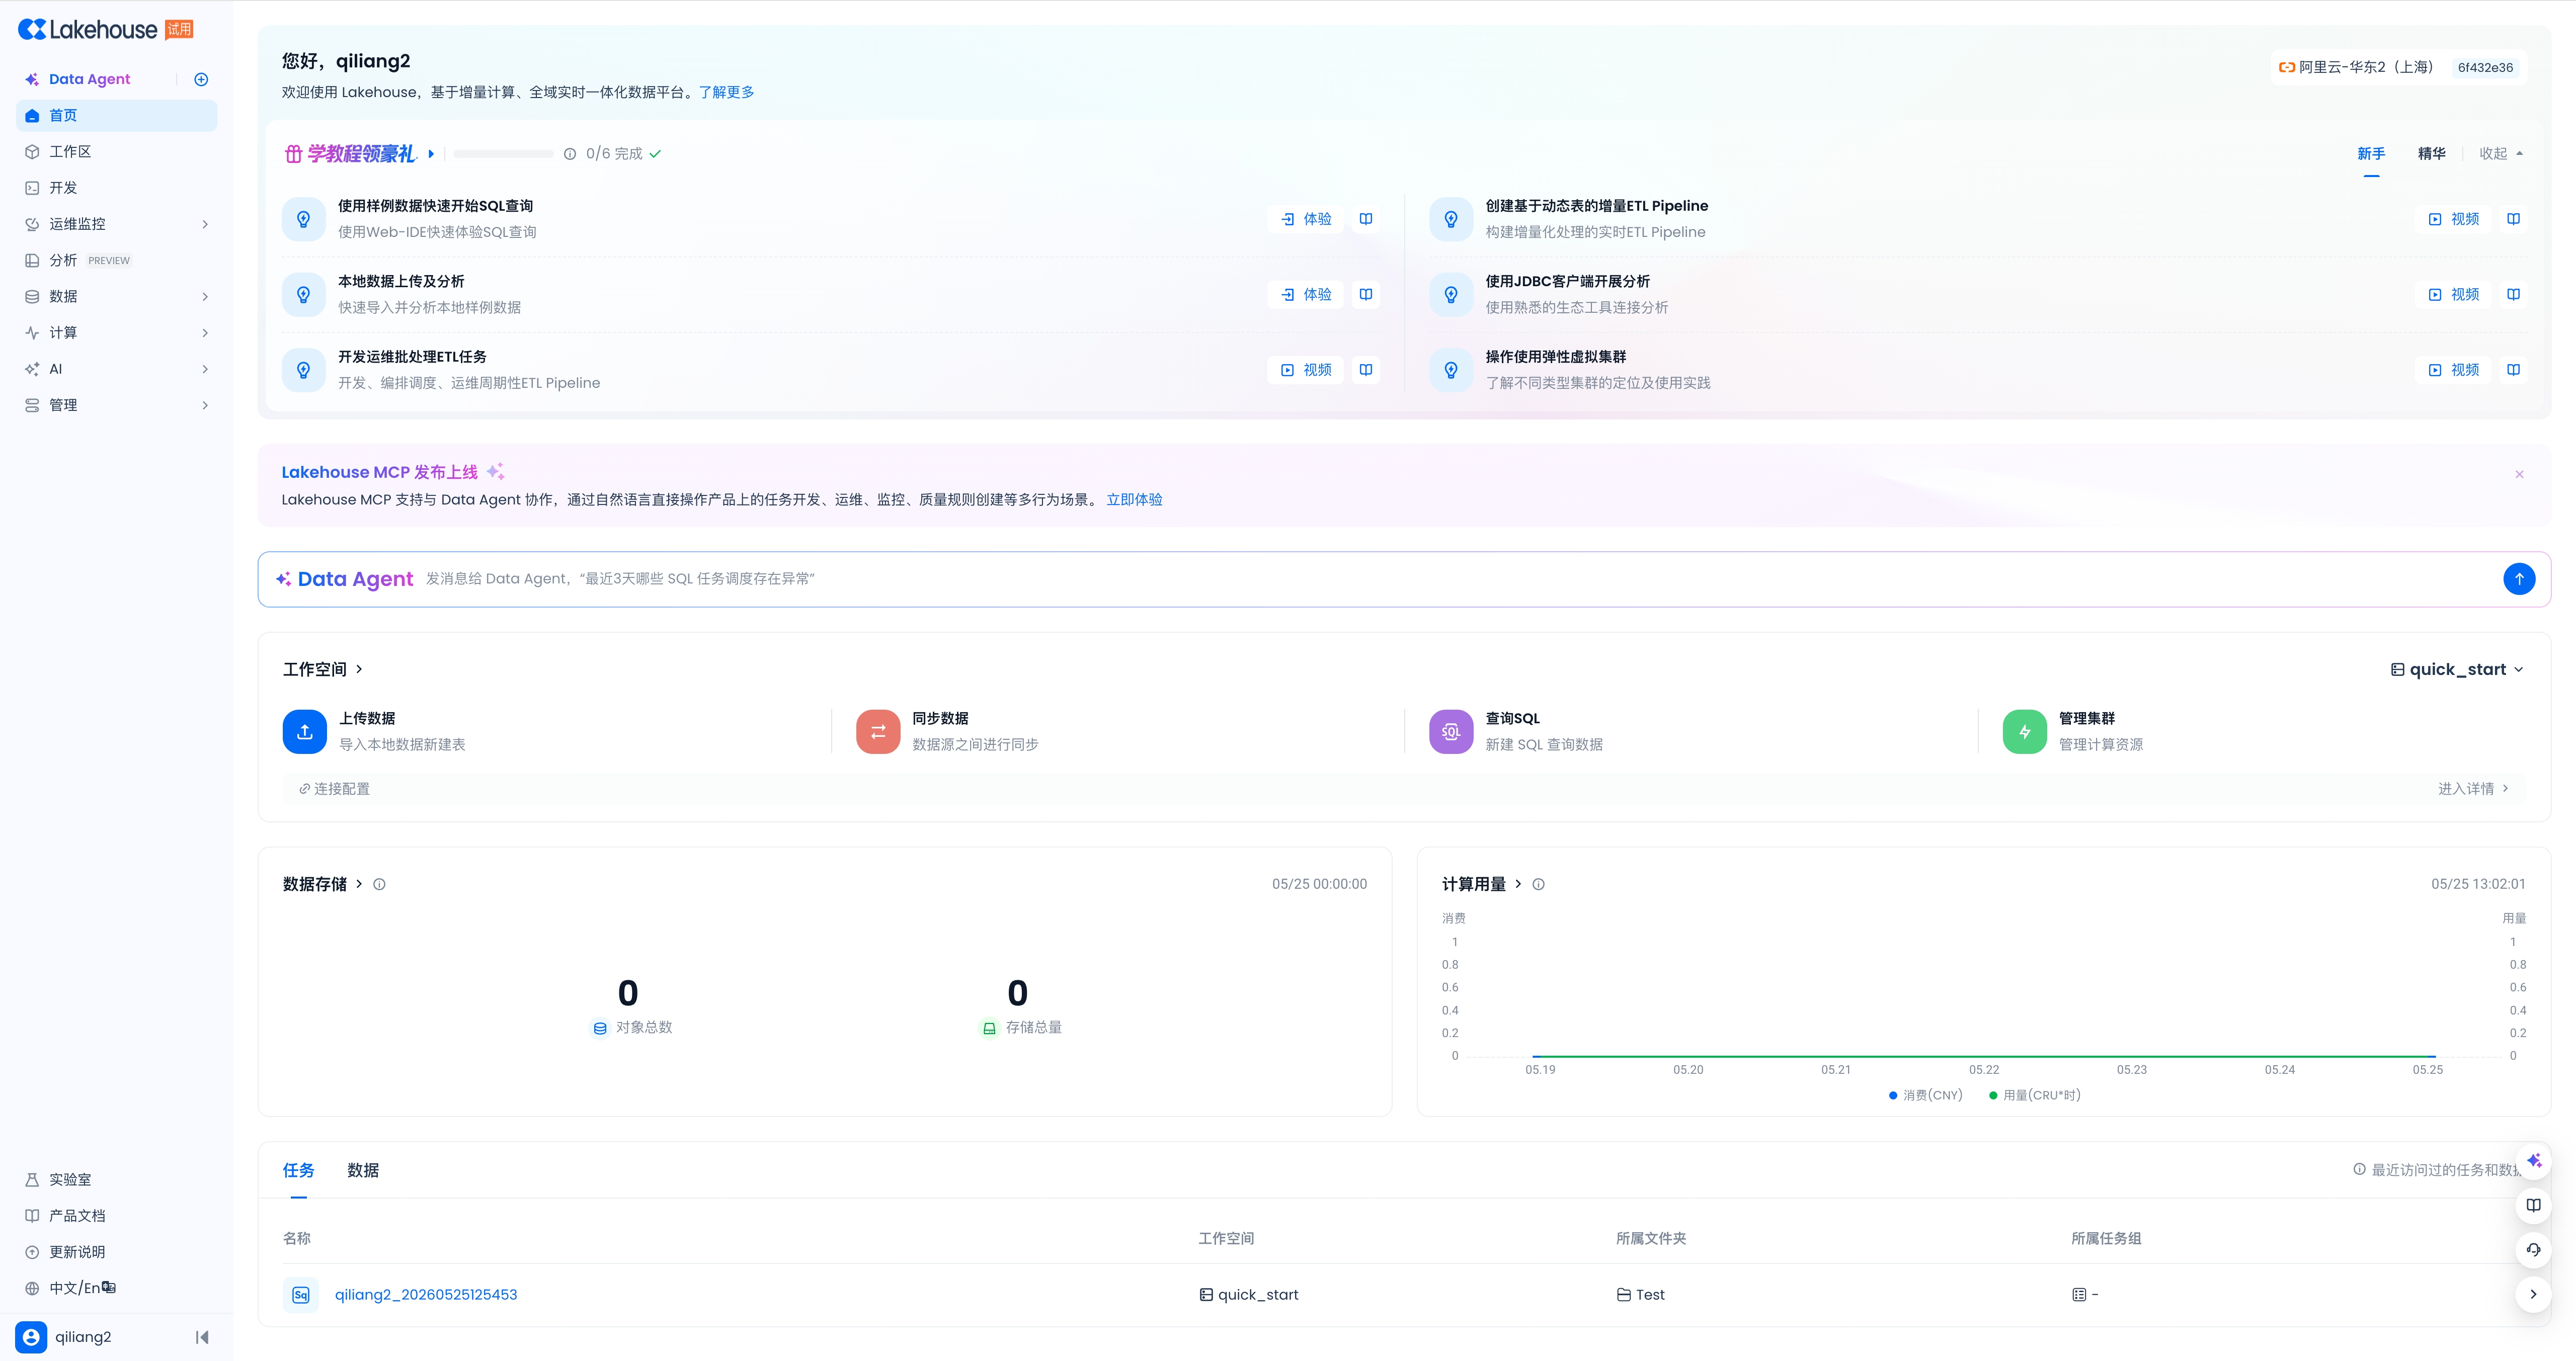Click the tutorial progress bar
Screen dimensions: 2576x1361
coord(503,154)
